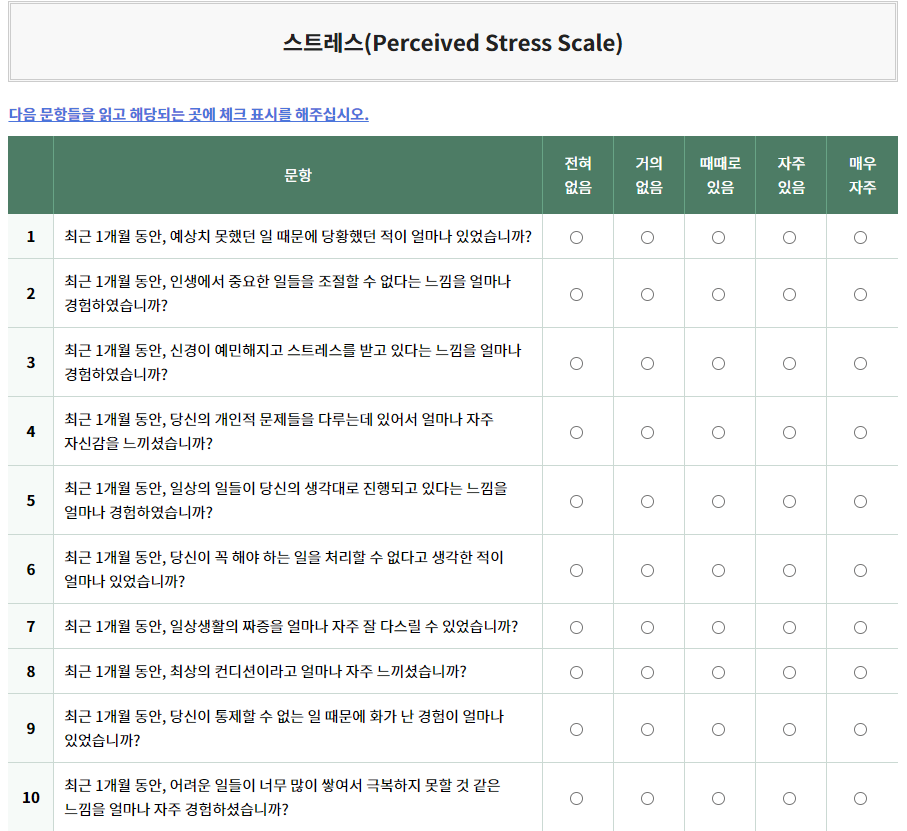The height and width of the screenshot is (831, 907).
Task: Select '거의 없음' radio in row 6
Action: [647, 570]
